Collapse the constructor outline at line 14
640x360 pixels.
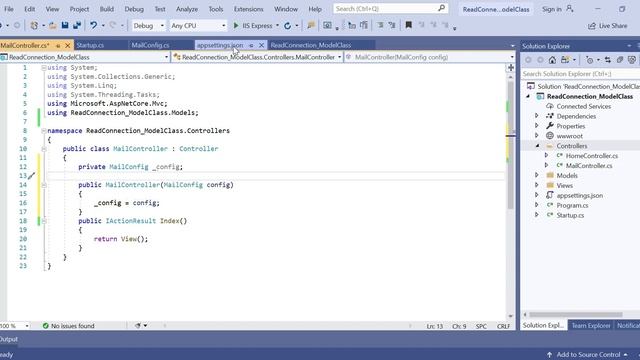[x=44, y=185]
